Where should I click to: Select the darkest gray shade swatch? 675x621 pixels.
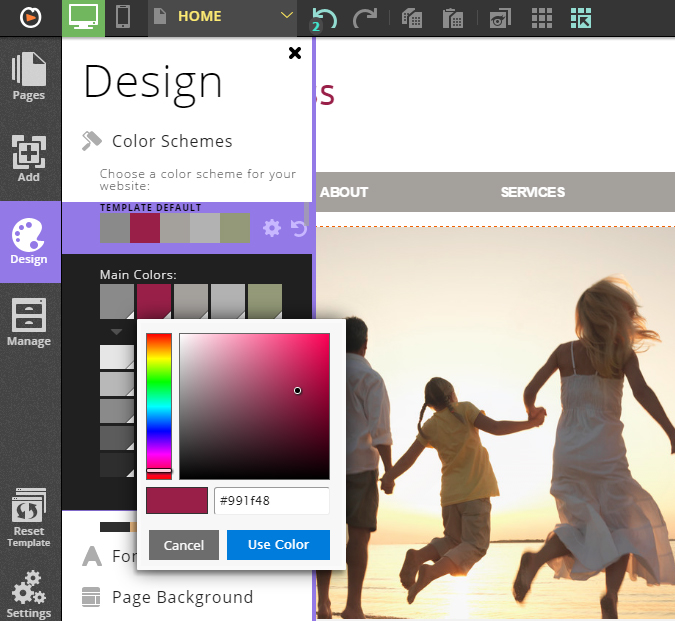(x=117, y=465)
